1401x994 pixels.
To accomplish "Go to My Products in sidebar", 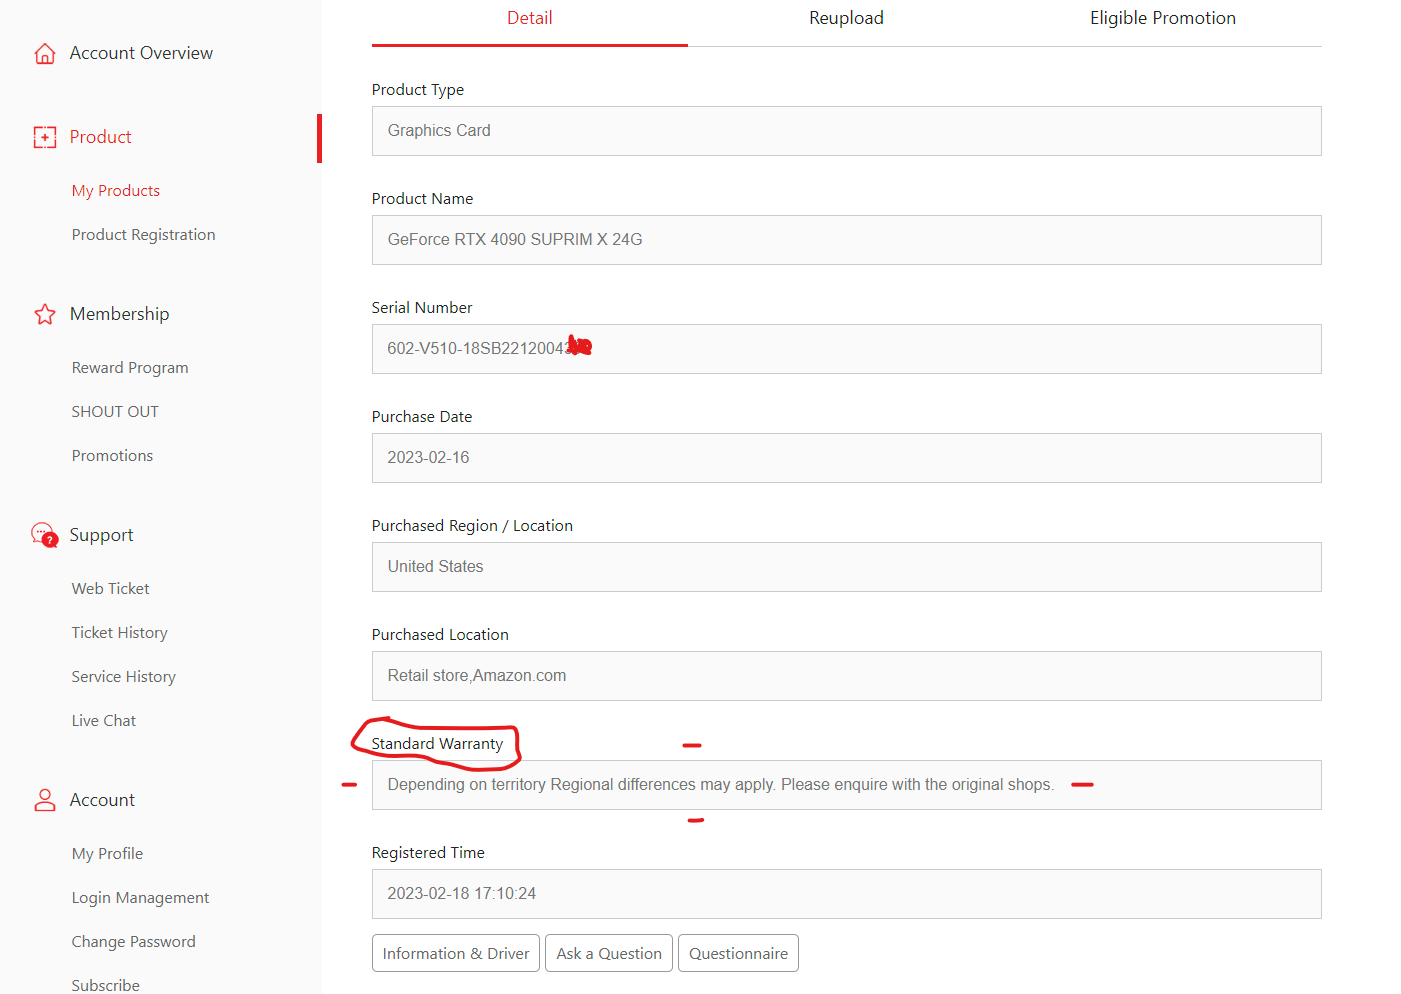I will coord(116,191).
